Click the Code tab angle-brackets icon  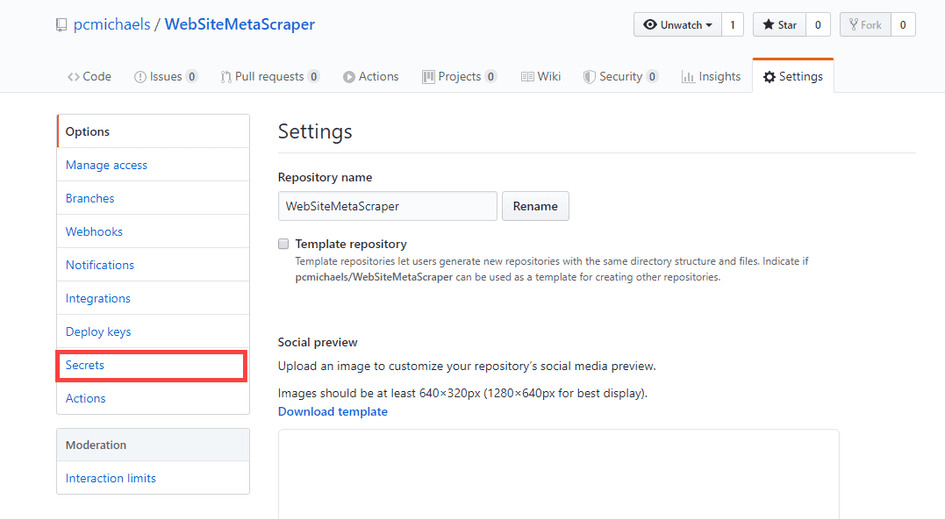click(x=74, y=77)
